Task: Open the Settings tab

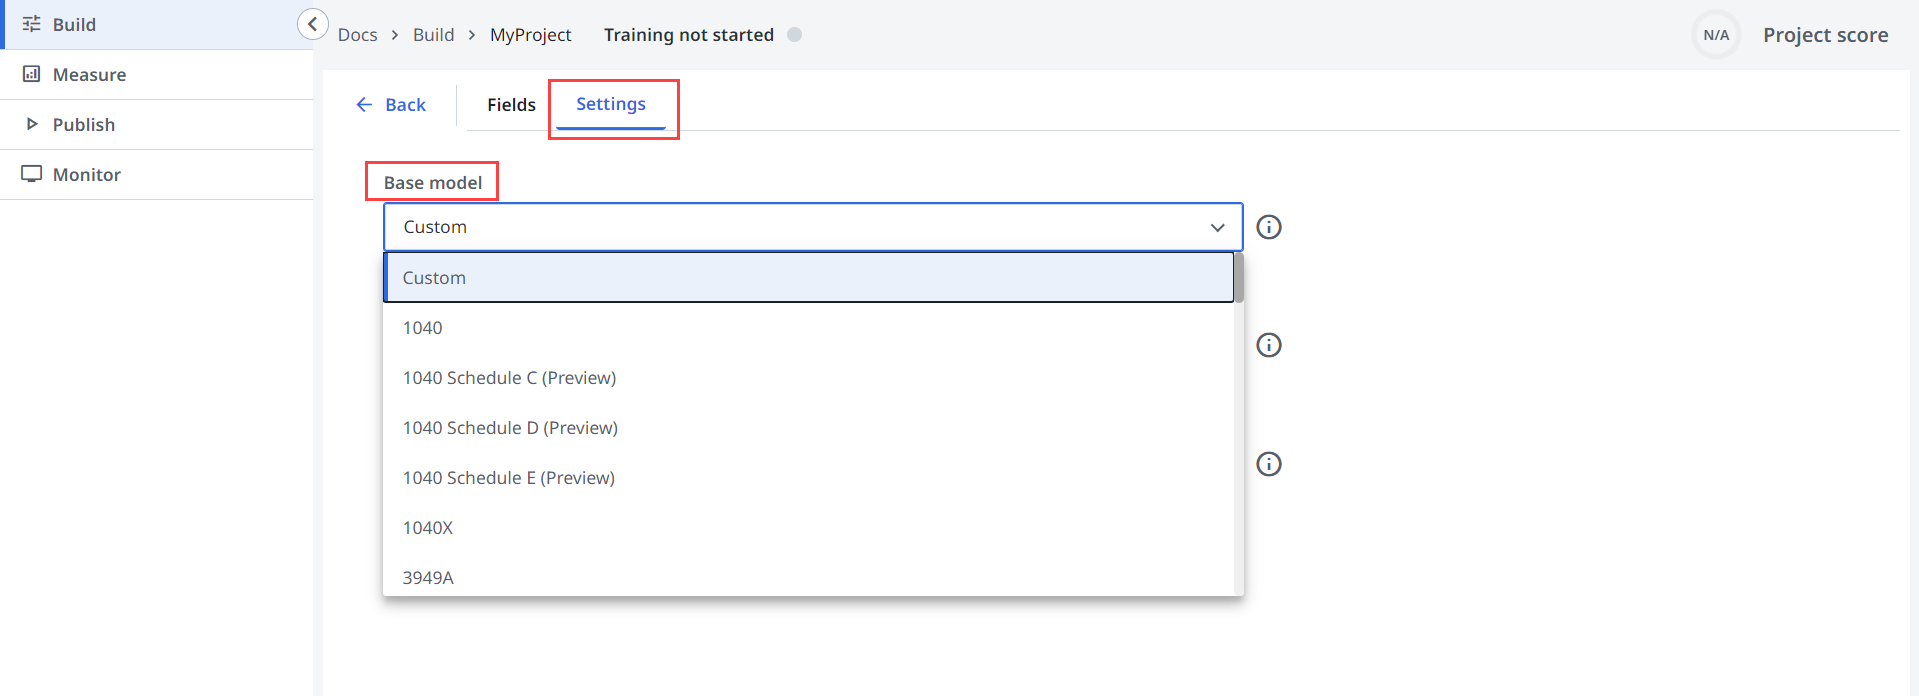Action: (610, 104)
